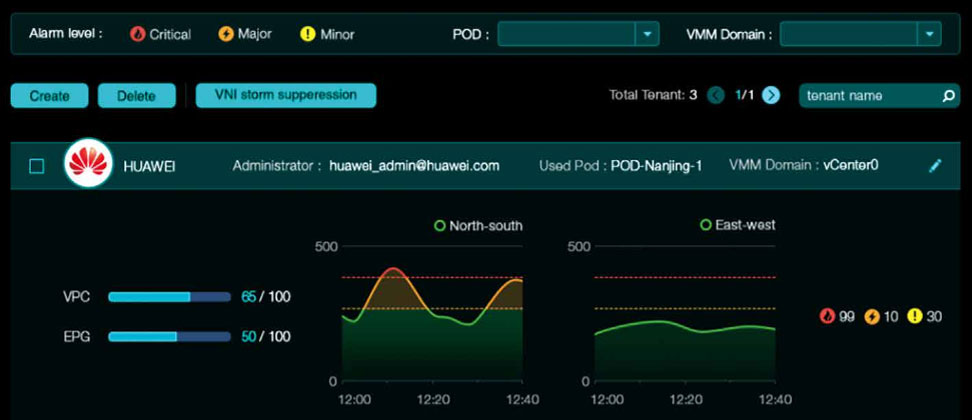
Task: Click the Minor alarm exclamation icon in header
Action: point(307,34)
